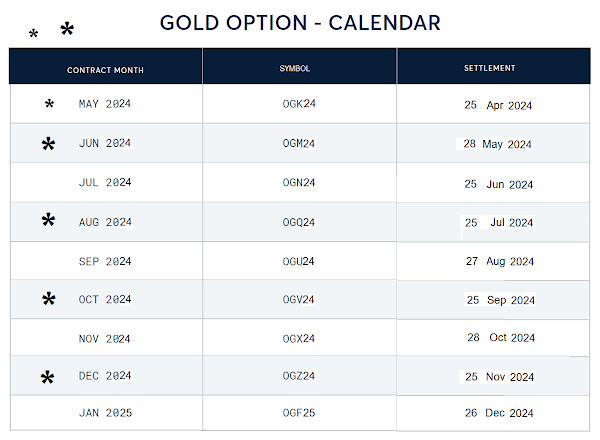Click the small asterisk at top left
Screen dimensions: 600x440
tap(34, 34)
